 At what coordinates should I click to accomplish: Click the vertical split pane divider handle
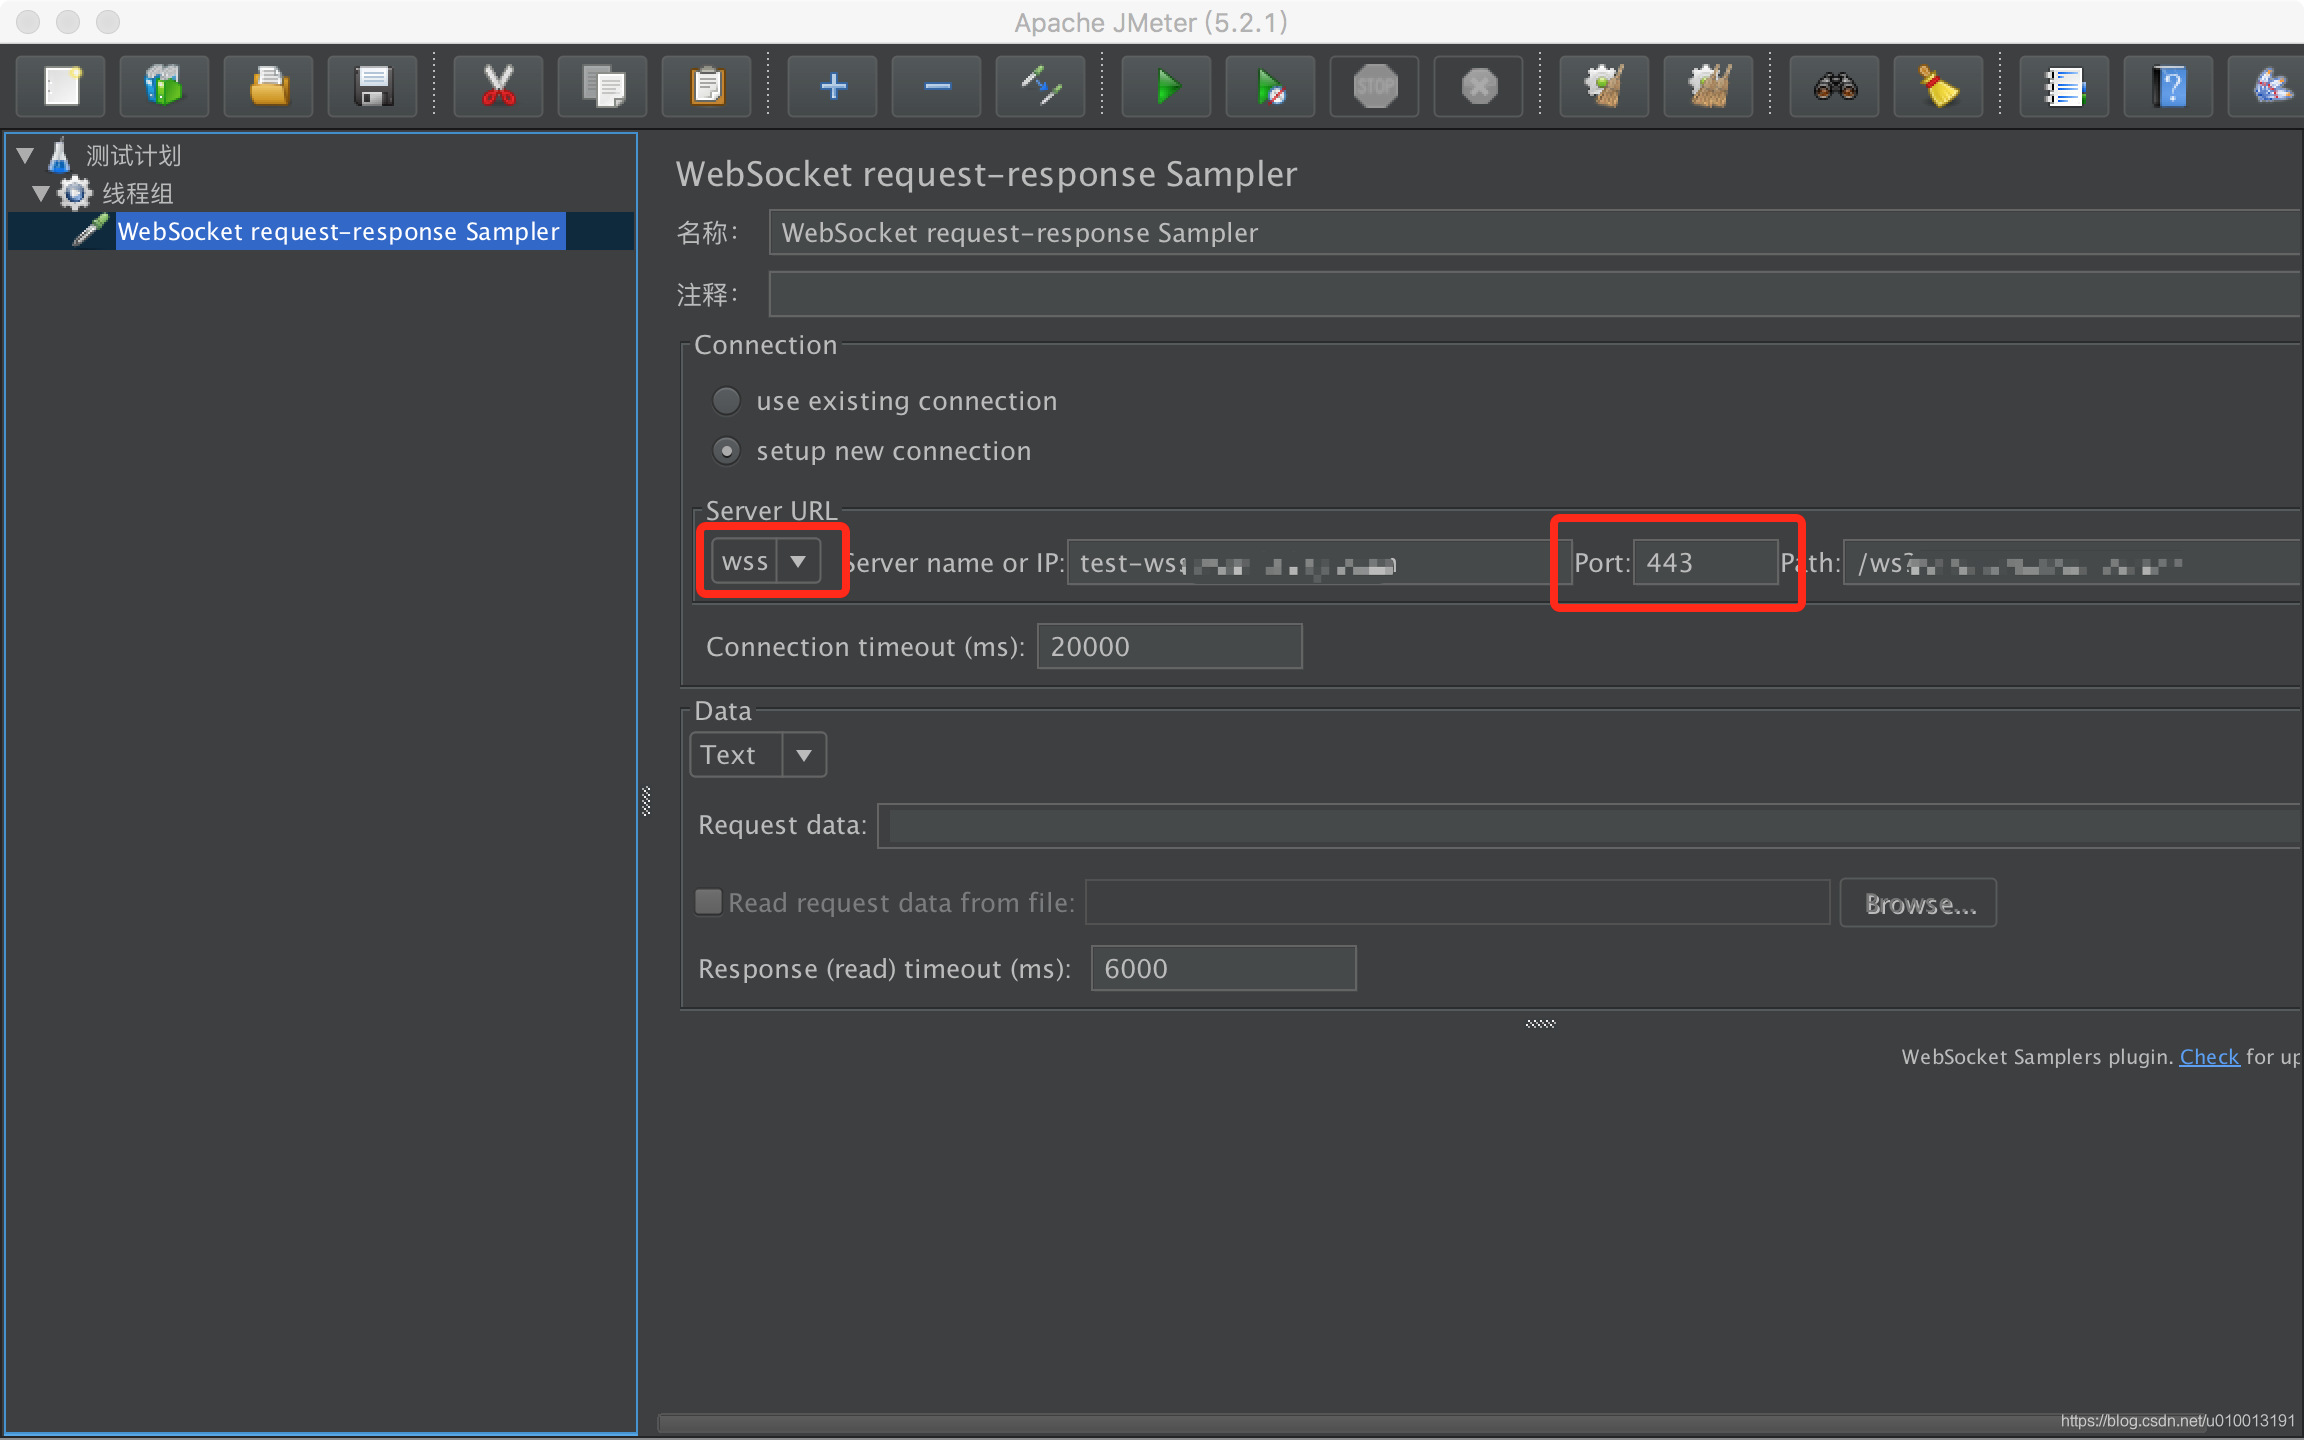tap(646, 801)
